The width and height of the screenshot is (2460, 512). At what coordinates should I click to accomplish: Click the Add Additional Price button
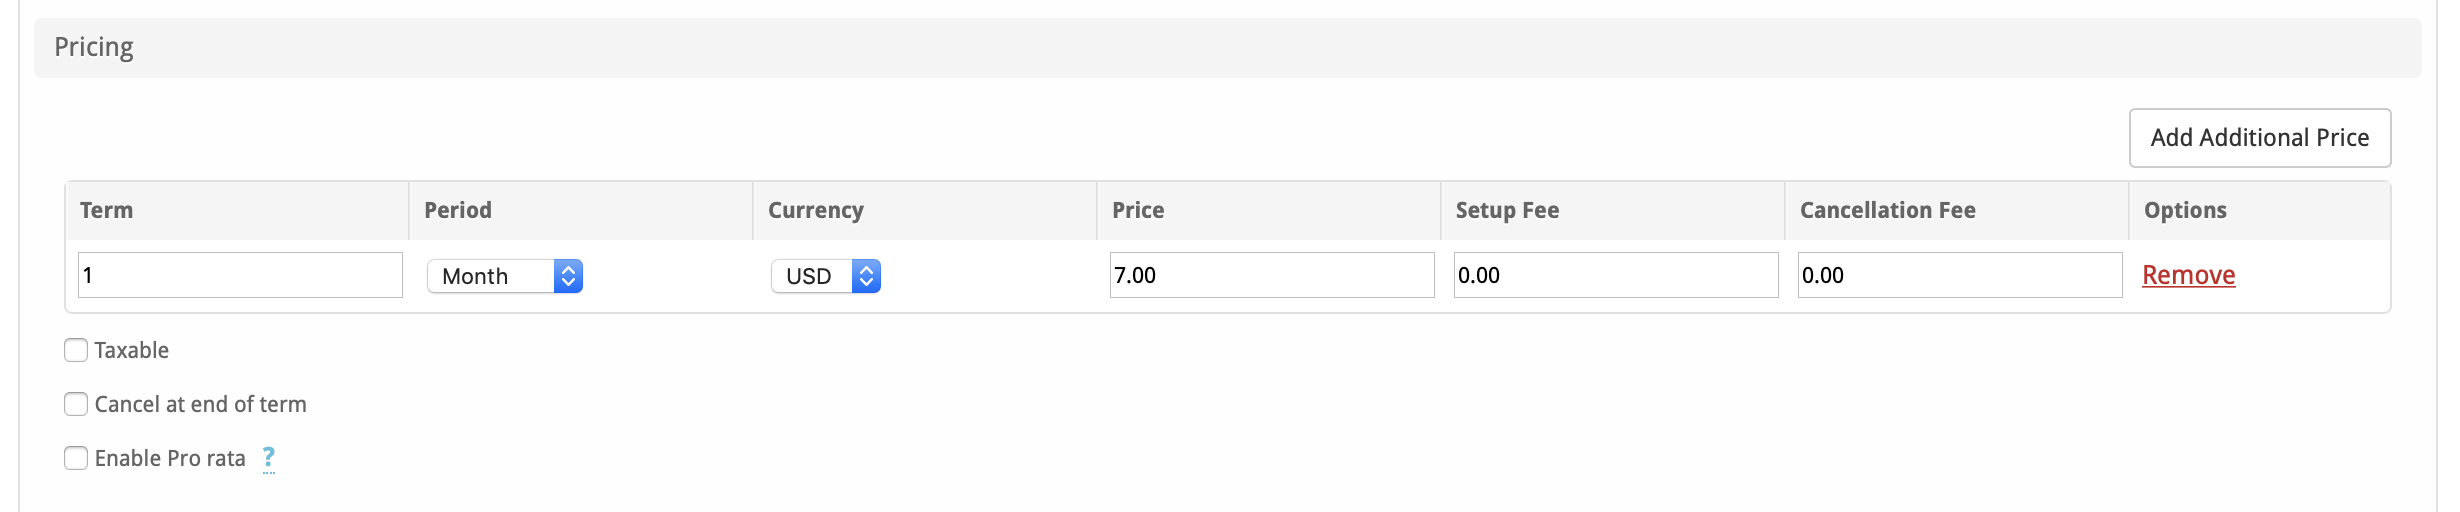(x=2259, y=138)
